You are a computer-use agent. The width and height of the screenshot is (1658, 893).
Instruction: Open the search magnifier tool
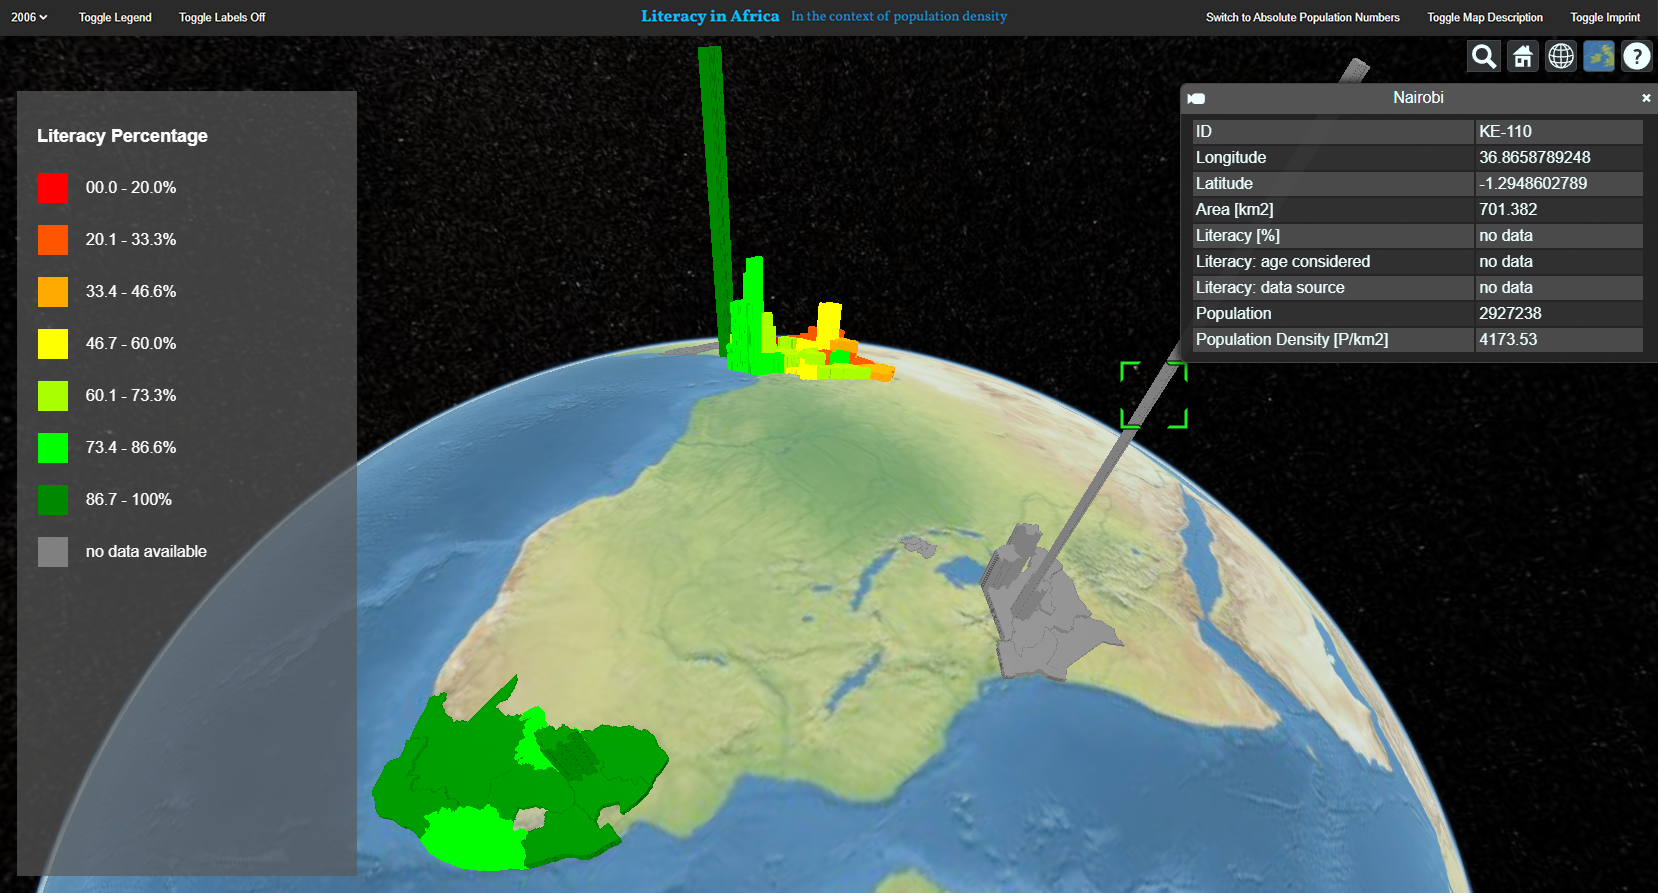point(1484,56)
